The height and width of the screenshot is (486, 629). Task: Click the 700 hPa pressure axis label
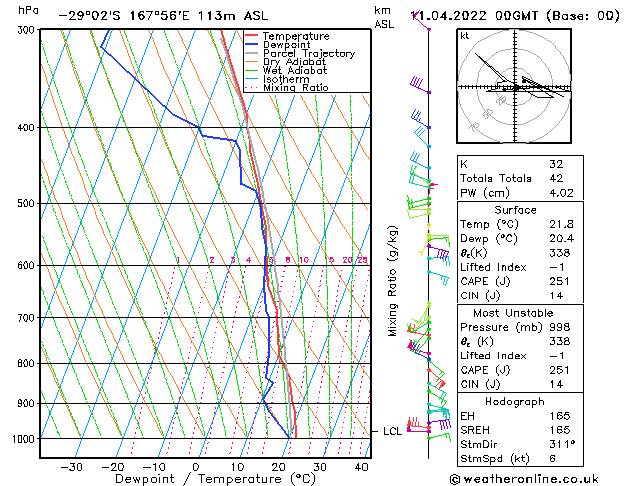click(x=28, y=317)
